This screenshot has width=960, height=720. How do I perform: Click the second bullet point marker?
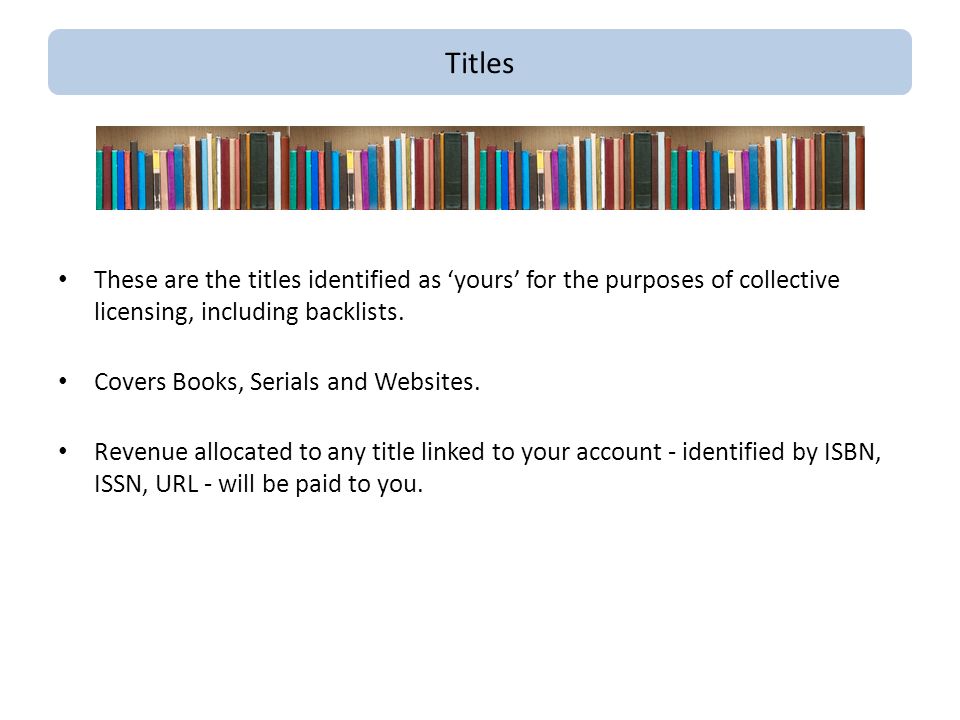pyautogui.click(x=63, y=381)
